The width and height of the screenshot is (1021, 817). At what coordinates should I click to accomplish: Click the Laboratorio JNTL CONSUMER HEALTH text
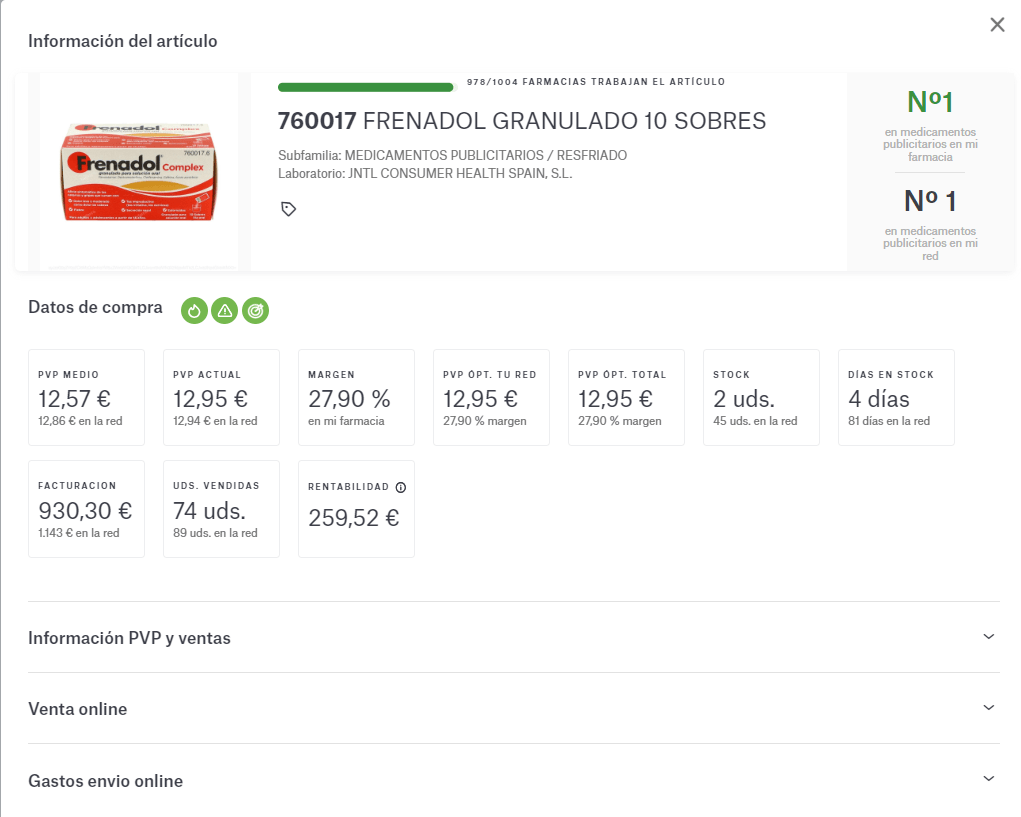point(425,174)
